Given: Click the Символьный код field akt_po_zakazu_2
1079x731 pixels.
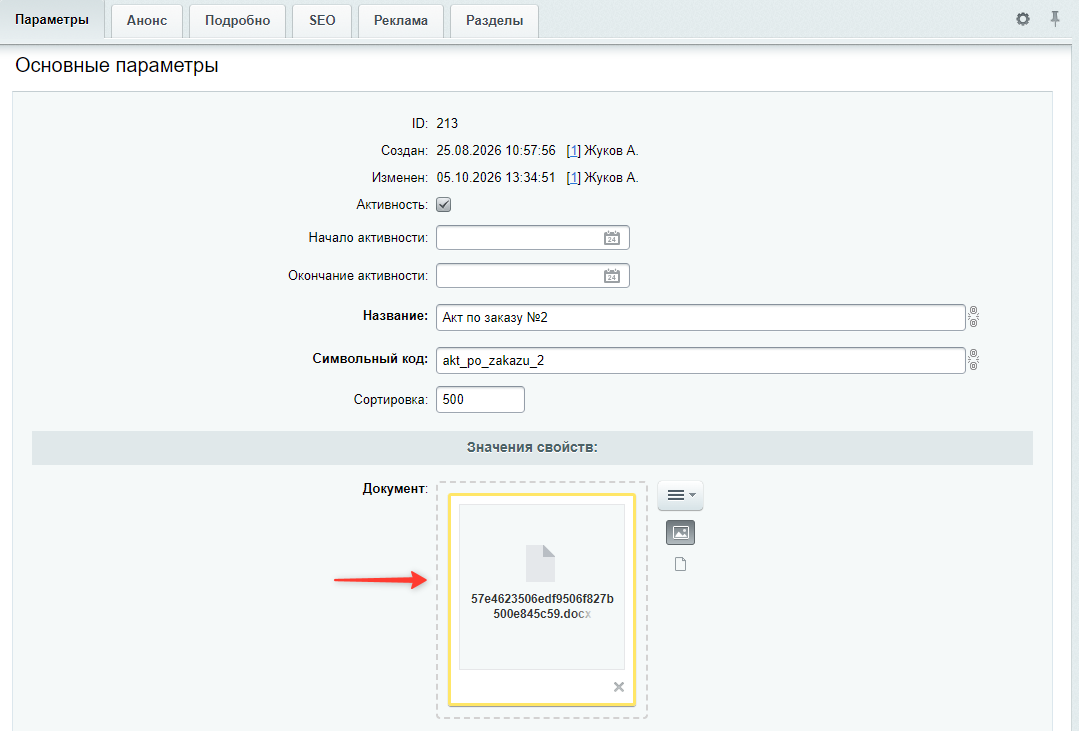Looking at the screenshot, I should pos(701,360).
